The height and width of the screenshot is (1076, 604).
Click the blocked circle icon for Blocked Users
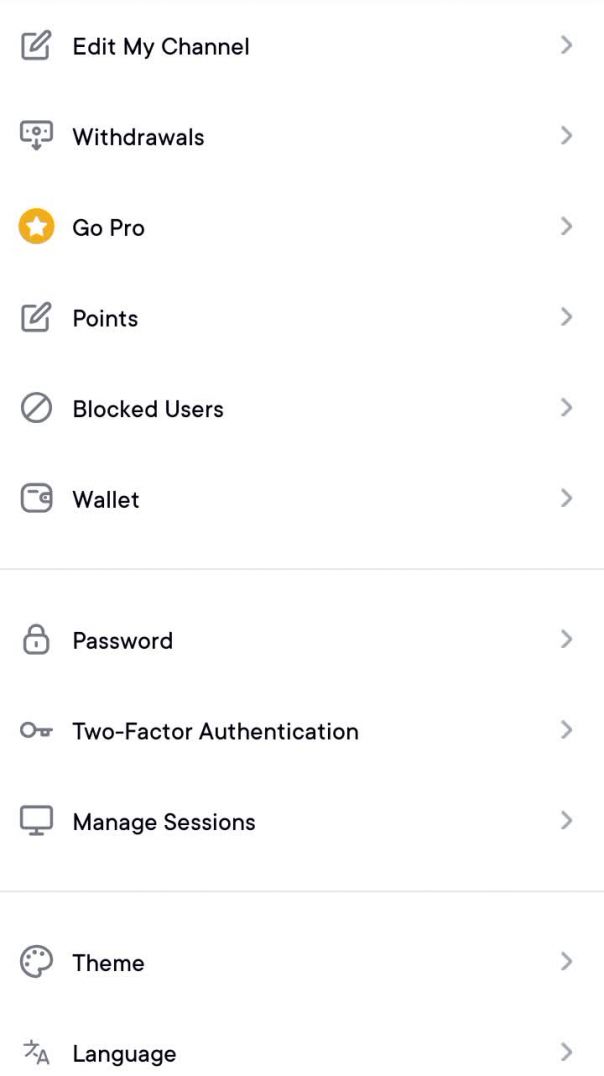36,409
